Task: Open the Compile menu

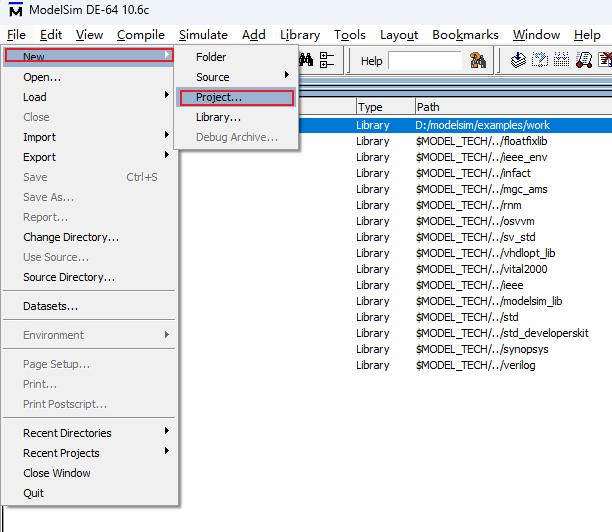Action: [141, 35]
